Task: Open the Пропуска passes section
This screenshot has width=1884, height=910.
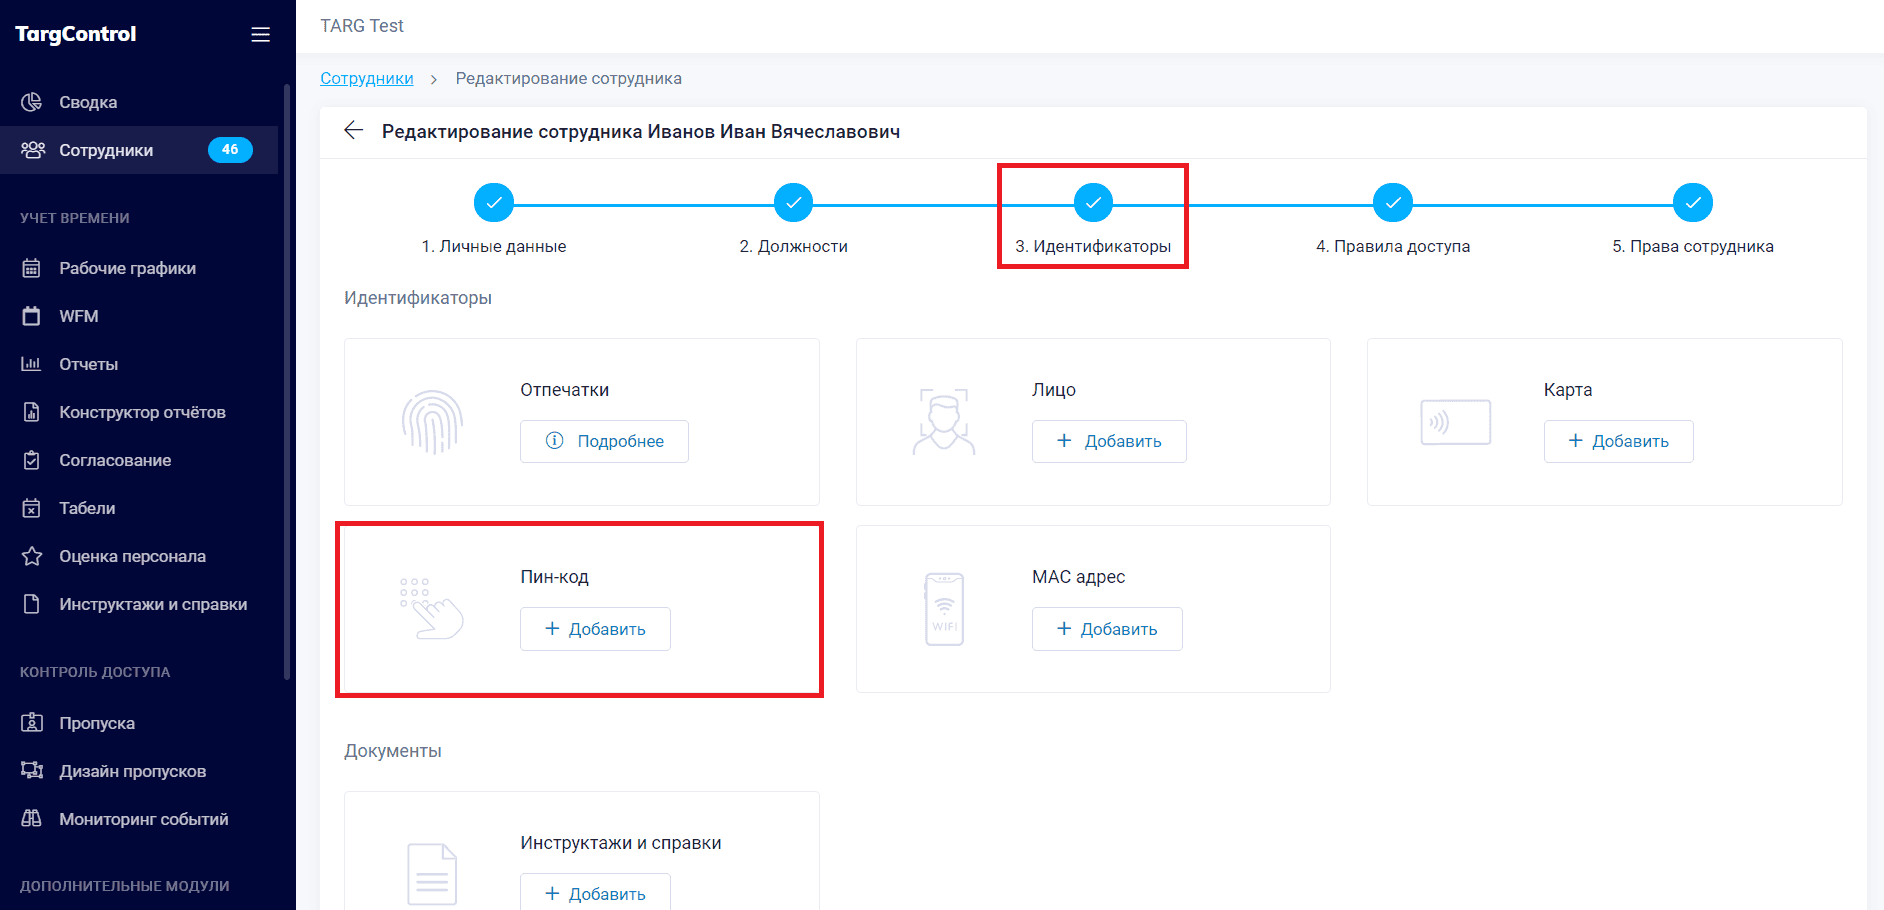Action: click(96, 722)
